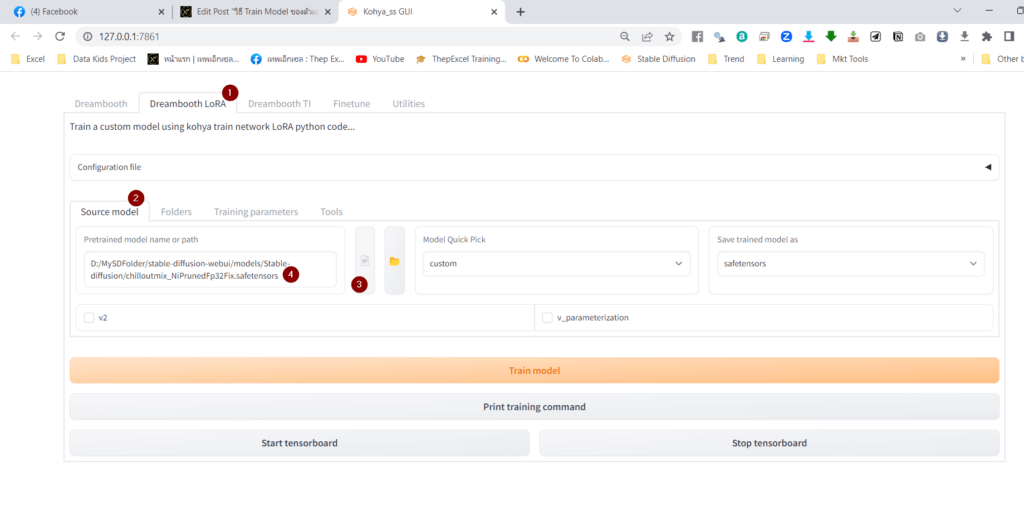Click the Notion extension icon
Viewport: 1024px width, 516px height.
pyautogui.click(x=898, y=36)
